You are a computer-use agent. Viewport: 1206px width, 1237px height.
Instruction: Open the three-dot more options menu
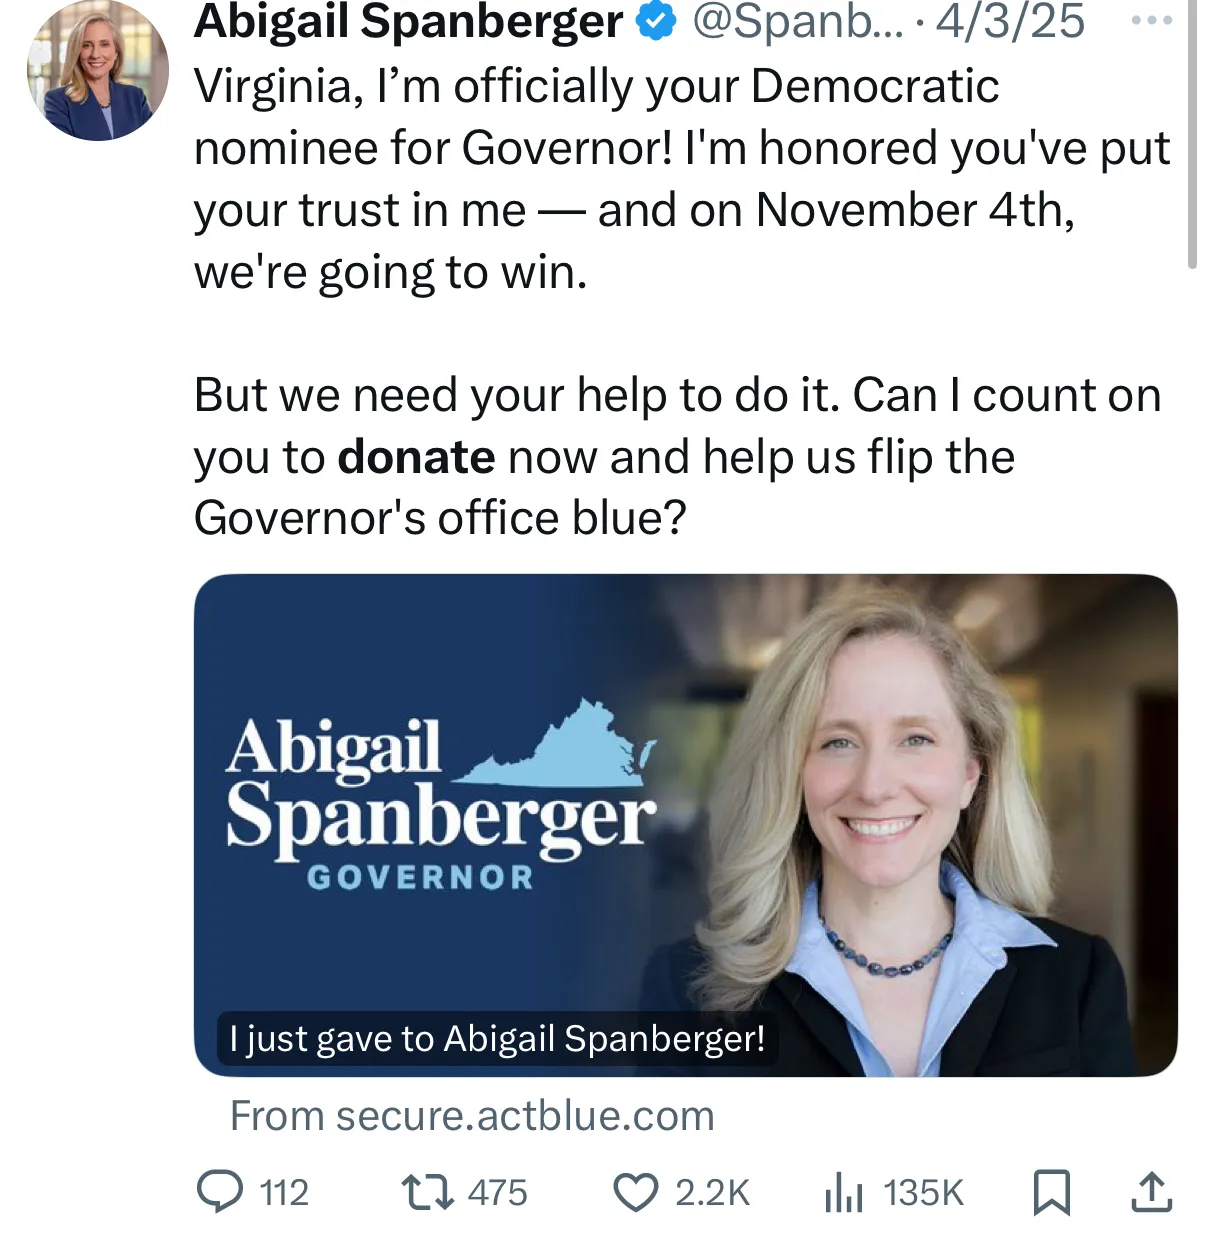point(1151,20)
